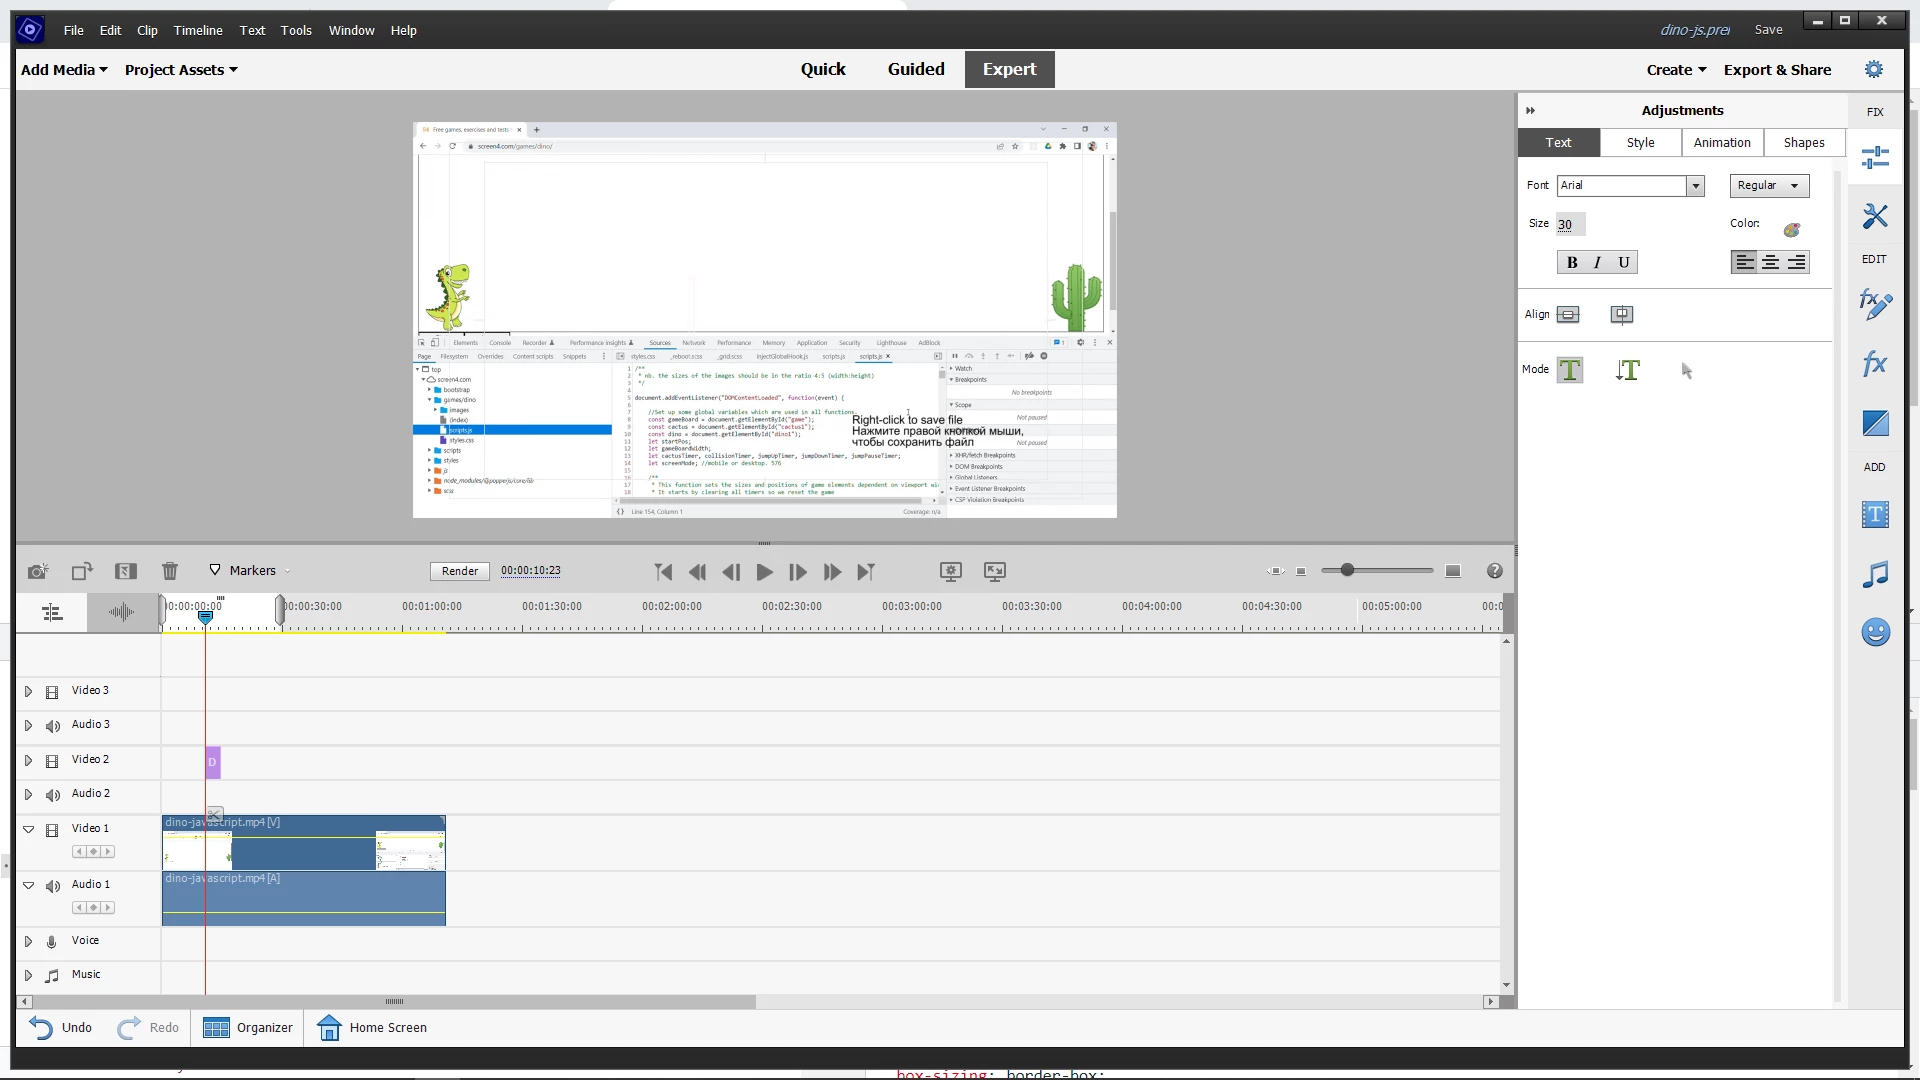Click the text Color swatch

coord(1791,230)
